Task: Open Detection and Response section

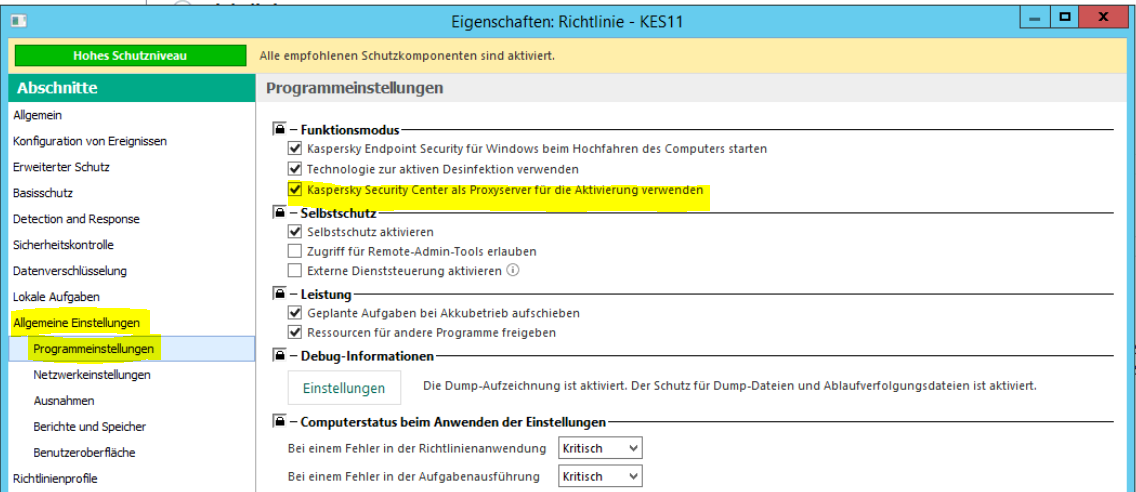Action: [76, 219]
